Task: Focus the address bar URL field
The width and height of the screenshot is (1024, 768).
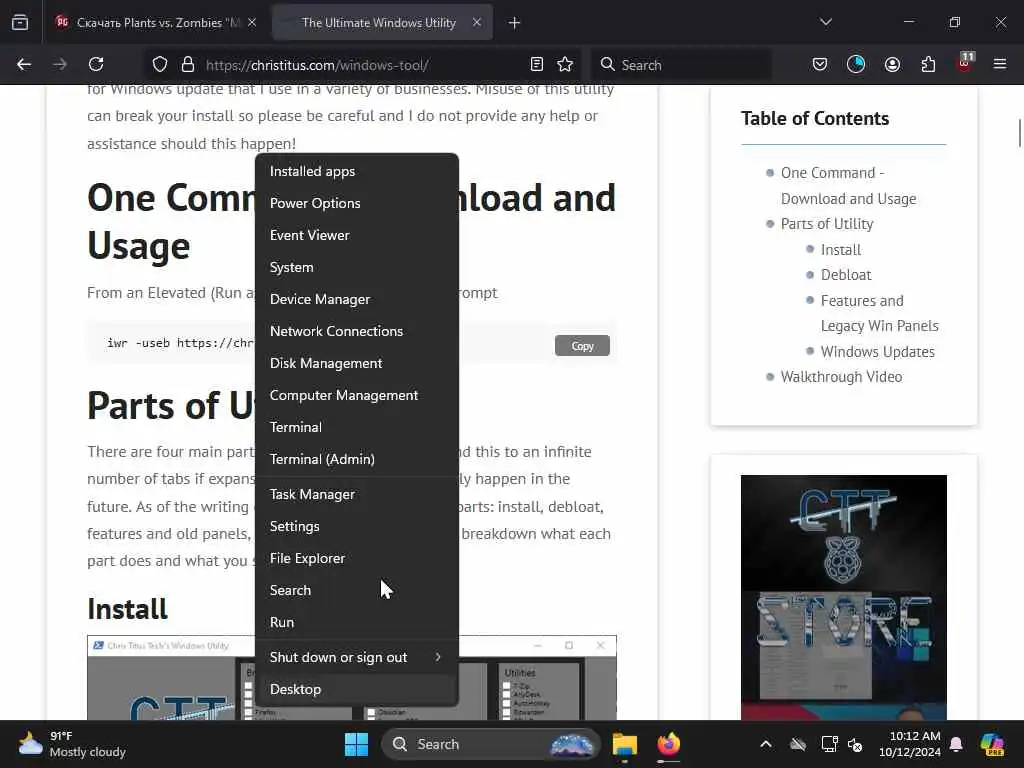Action: 362,65
